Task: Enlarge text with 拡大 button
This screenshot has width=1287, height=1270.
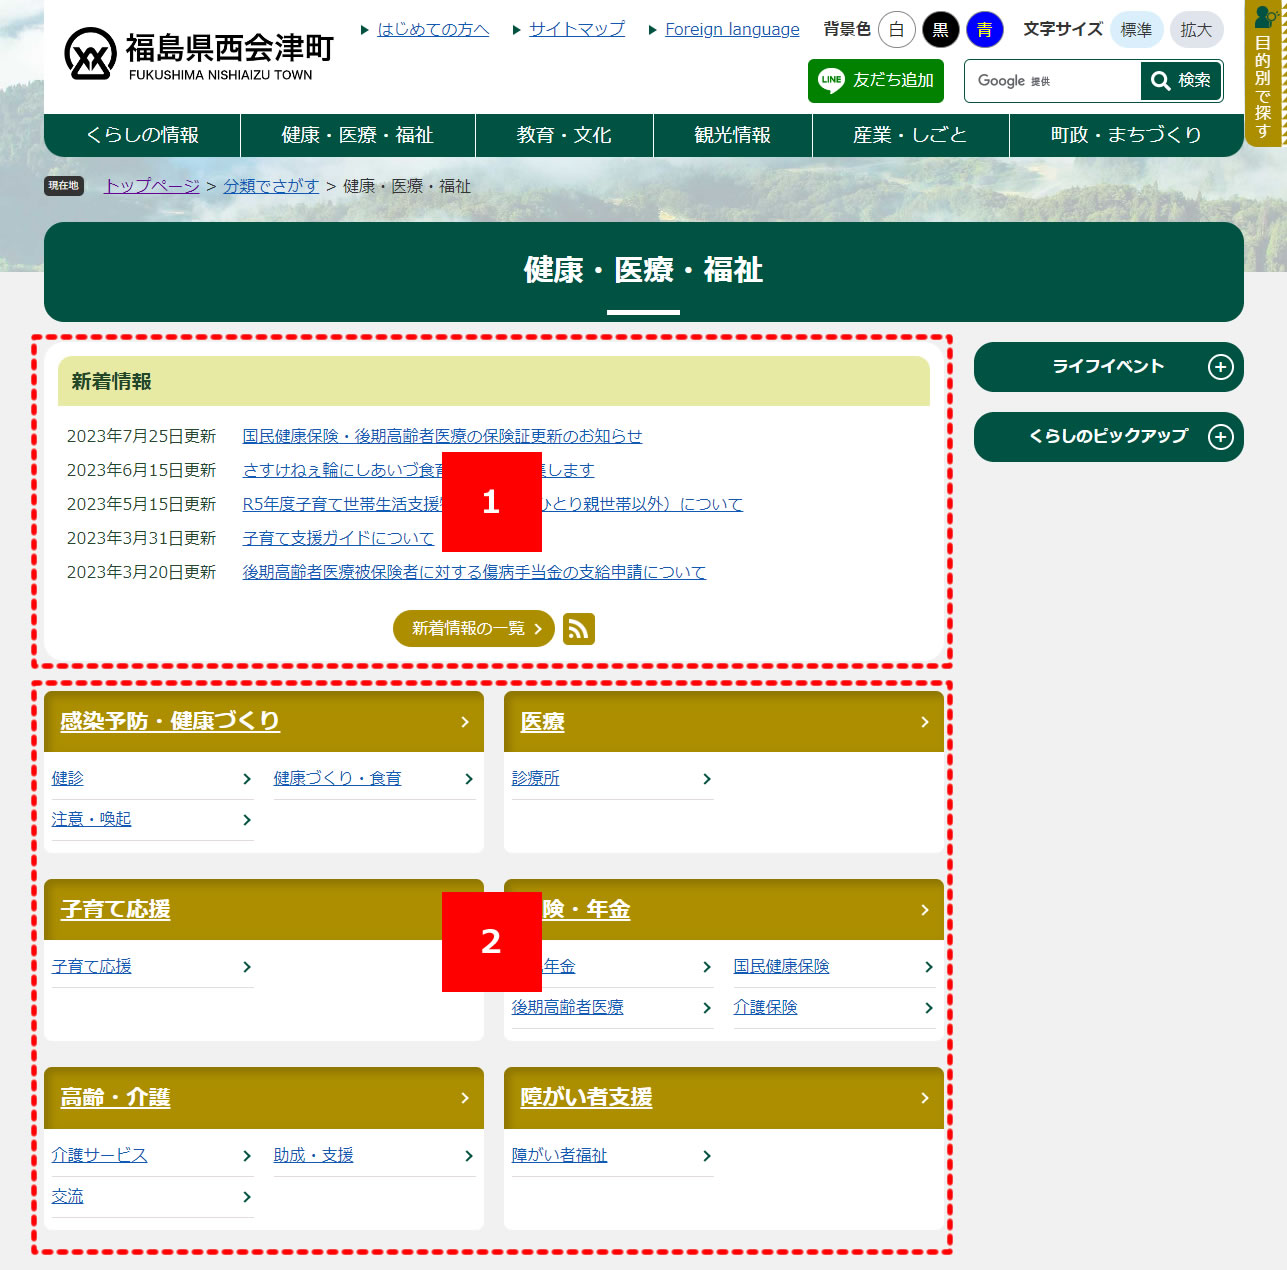Action: click(x=1196, y=30)
